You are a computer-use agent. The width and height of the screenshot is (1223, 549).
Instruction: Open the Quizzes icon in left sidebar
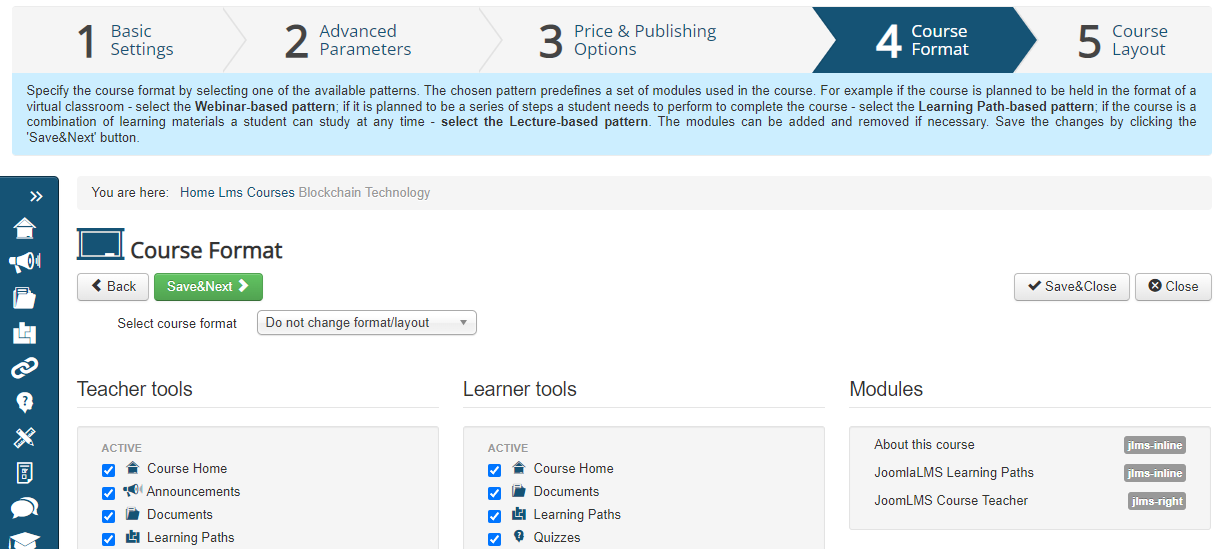click(x=24, y=402)
